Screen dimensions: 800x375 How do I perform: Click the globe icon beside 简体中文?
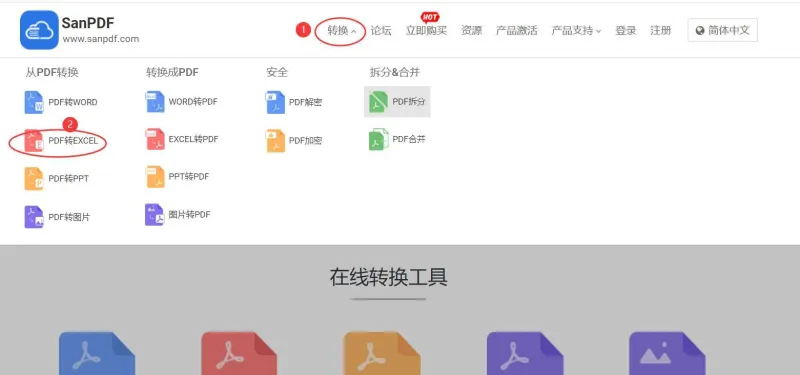[x=699, y=30]
